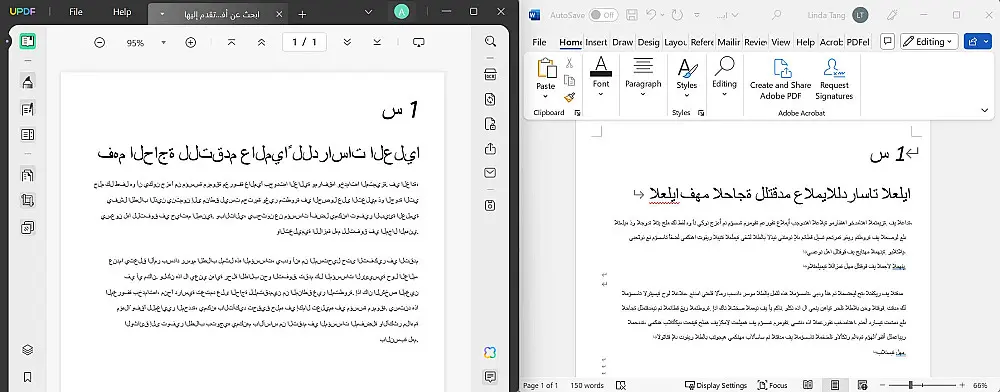
Task: Click Undo arrow in Word title bar
Action: [651, 14]
